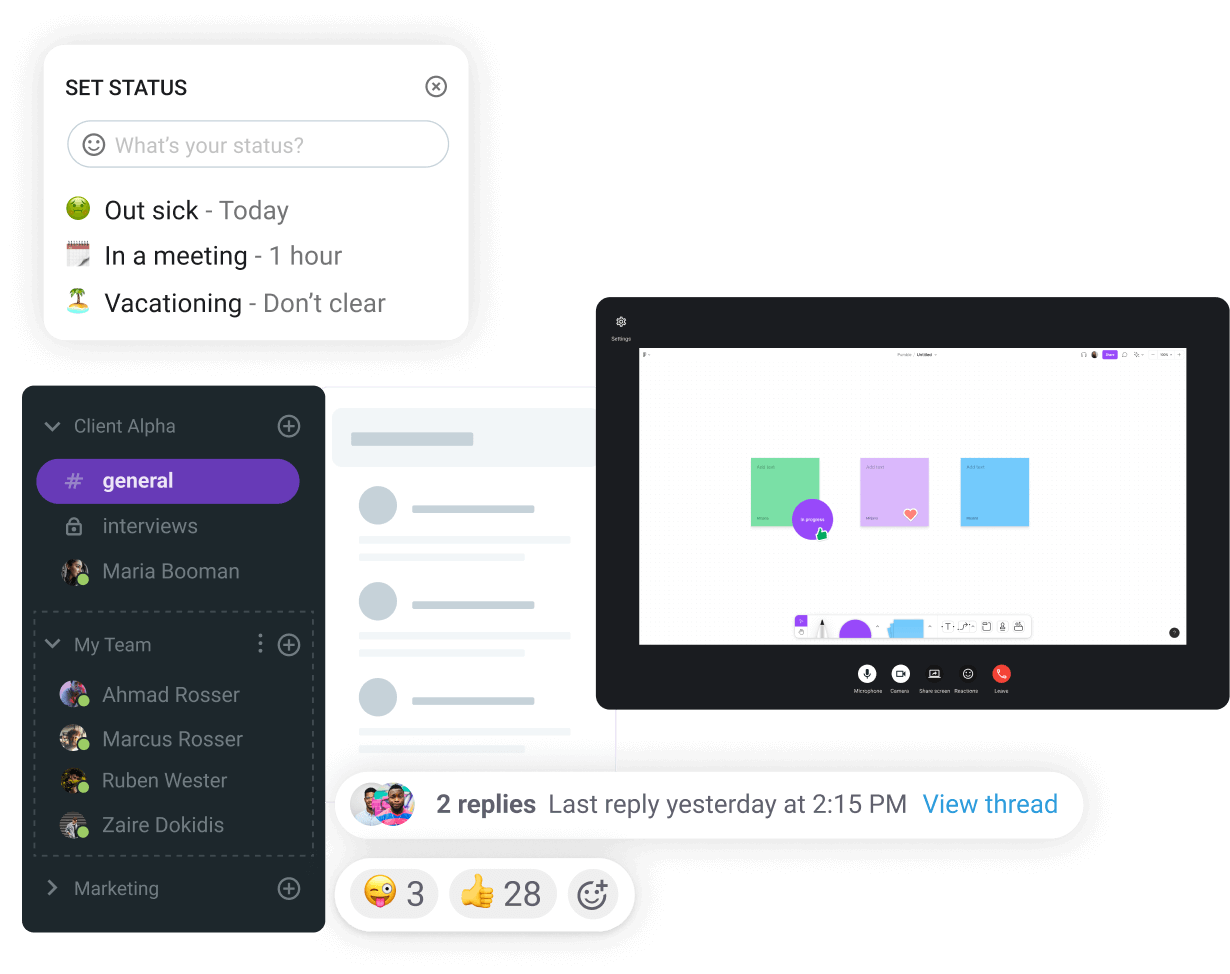
Task: Open My Team options menu
Action: click(260, 644)
